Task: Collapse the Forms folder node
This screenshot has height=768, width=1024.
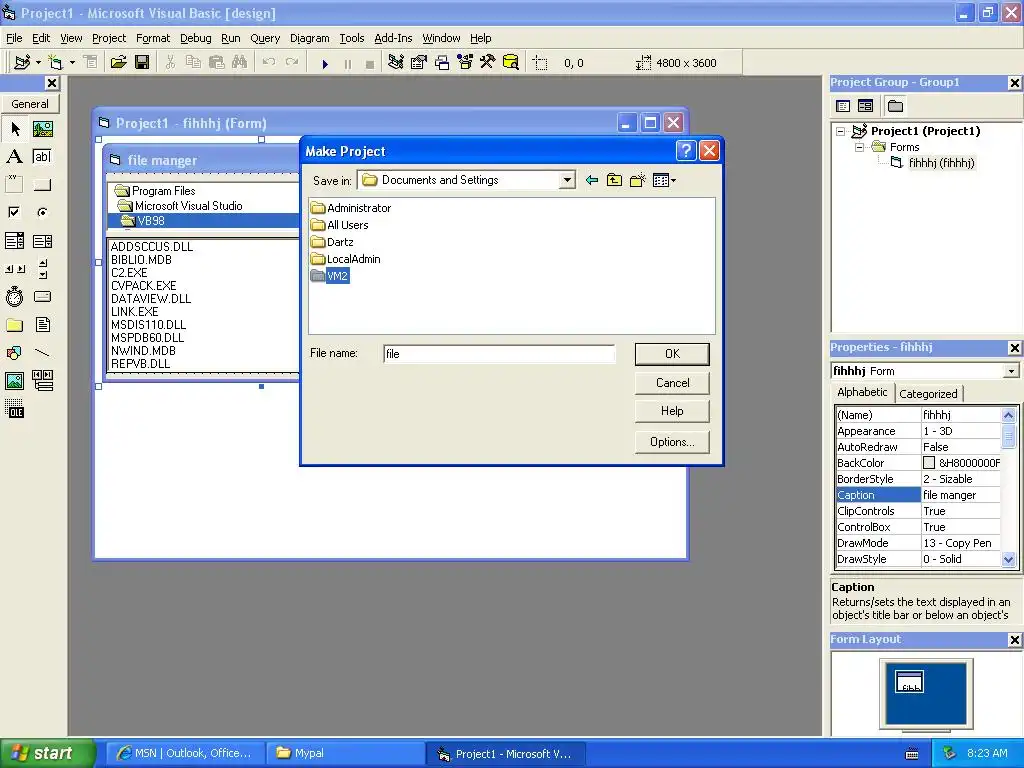Action: [x=859, y=147]
